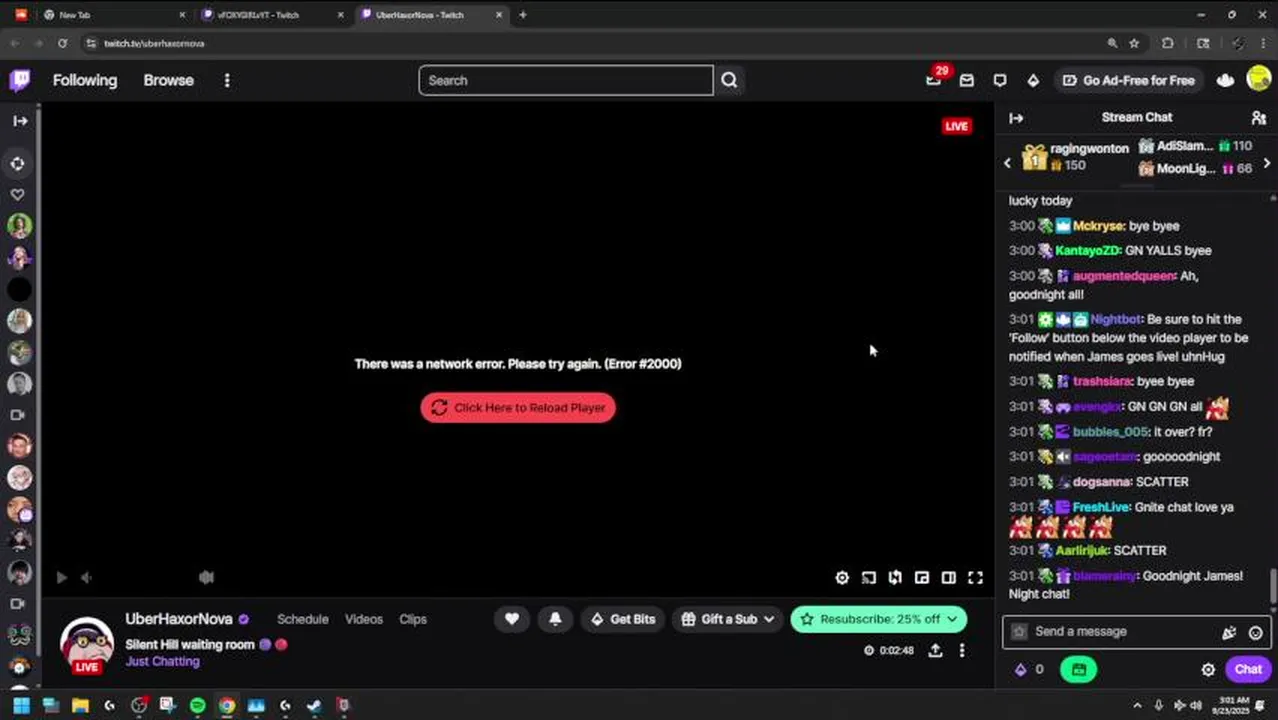Image resolution: width=1278 pixels, height=720 pixels.
Task: Open the Bits diamond icon in top bar
Action: [1033, 80]
